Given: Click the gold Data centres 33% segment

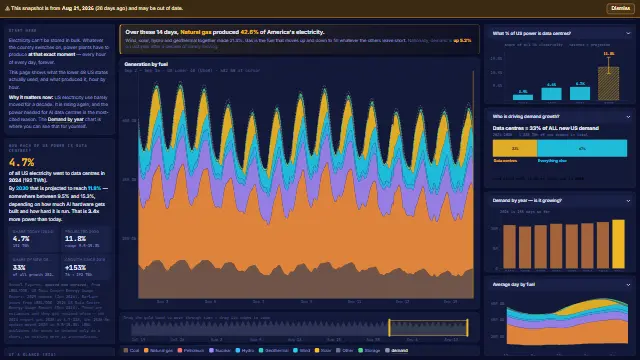Looking at the screenshot, I should 515,149.
